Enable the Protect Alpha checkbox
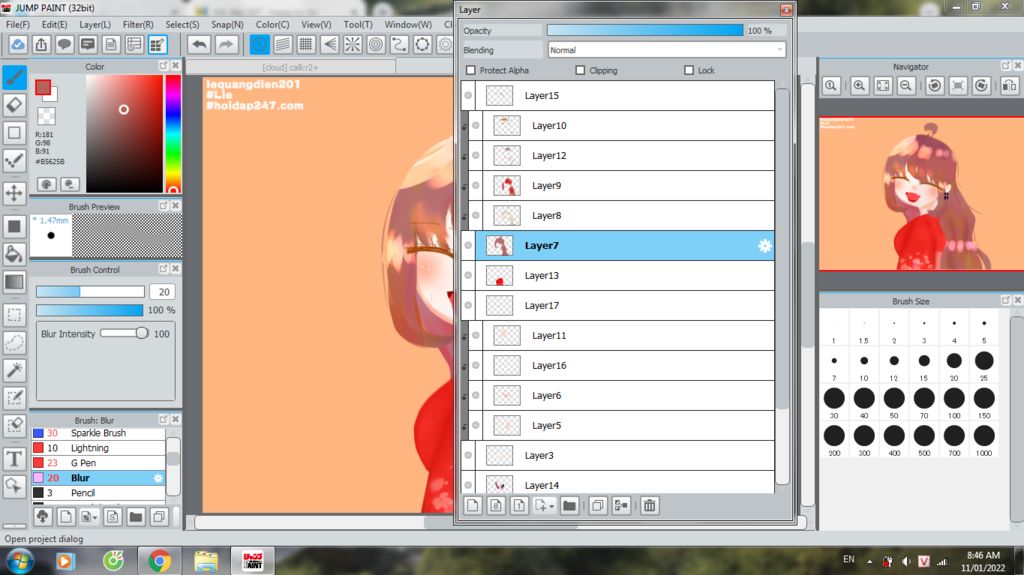1024x575 pixels. click(471, 70)
